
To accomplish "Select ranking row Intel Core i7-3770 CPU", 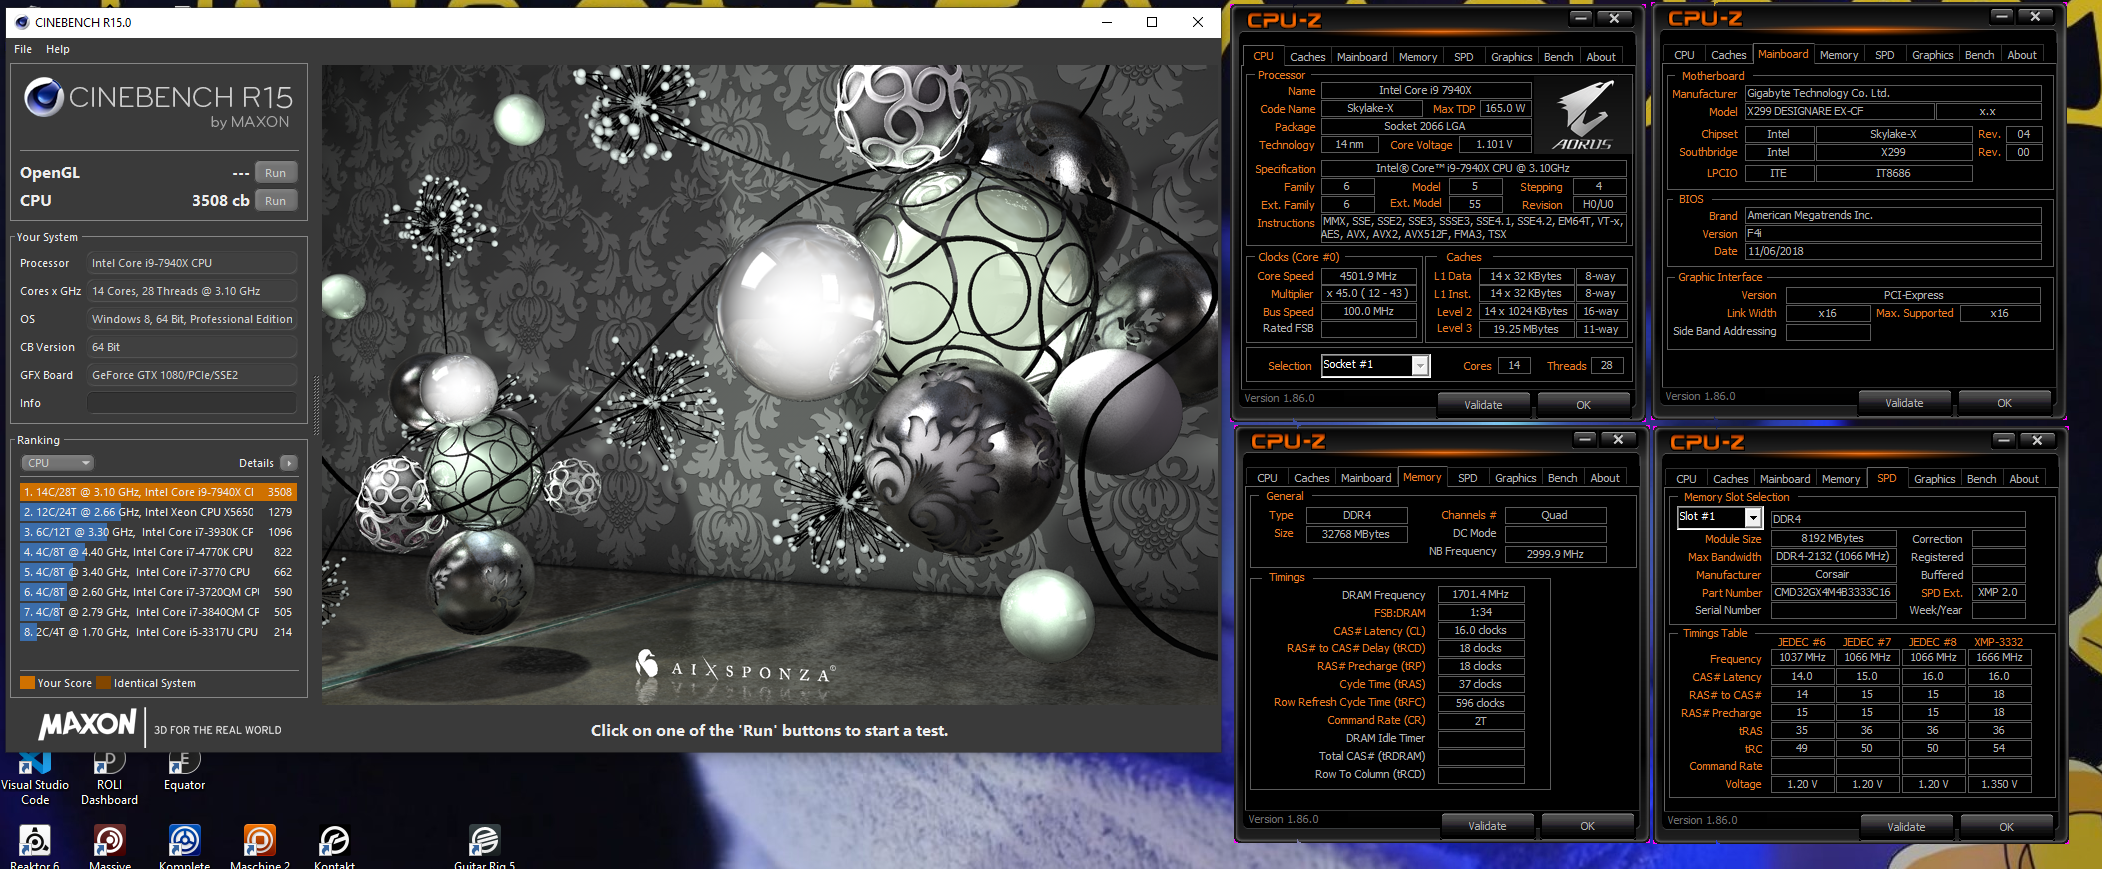I will (158, 572).
